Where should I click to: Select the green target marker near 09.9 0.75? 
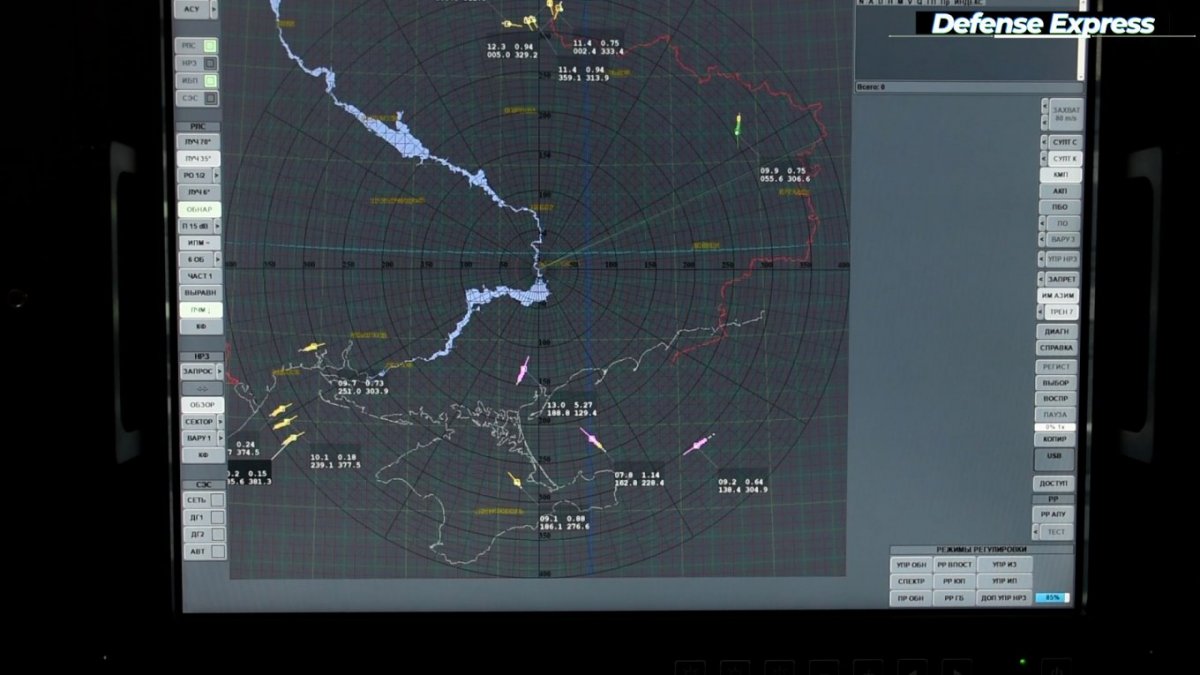click(738, 127)
